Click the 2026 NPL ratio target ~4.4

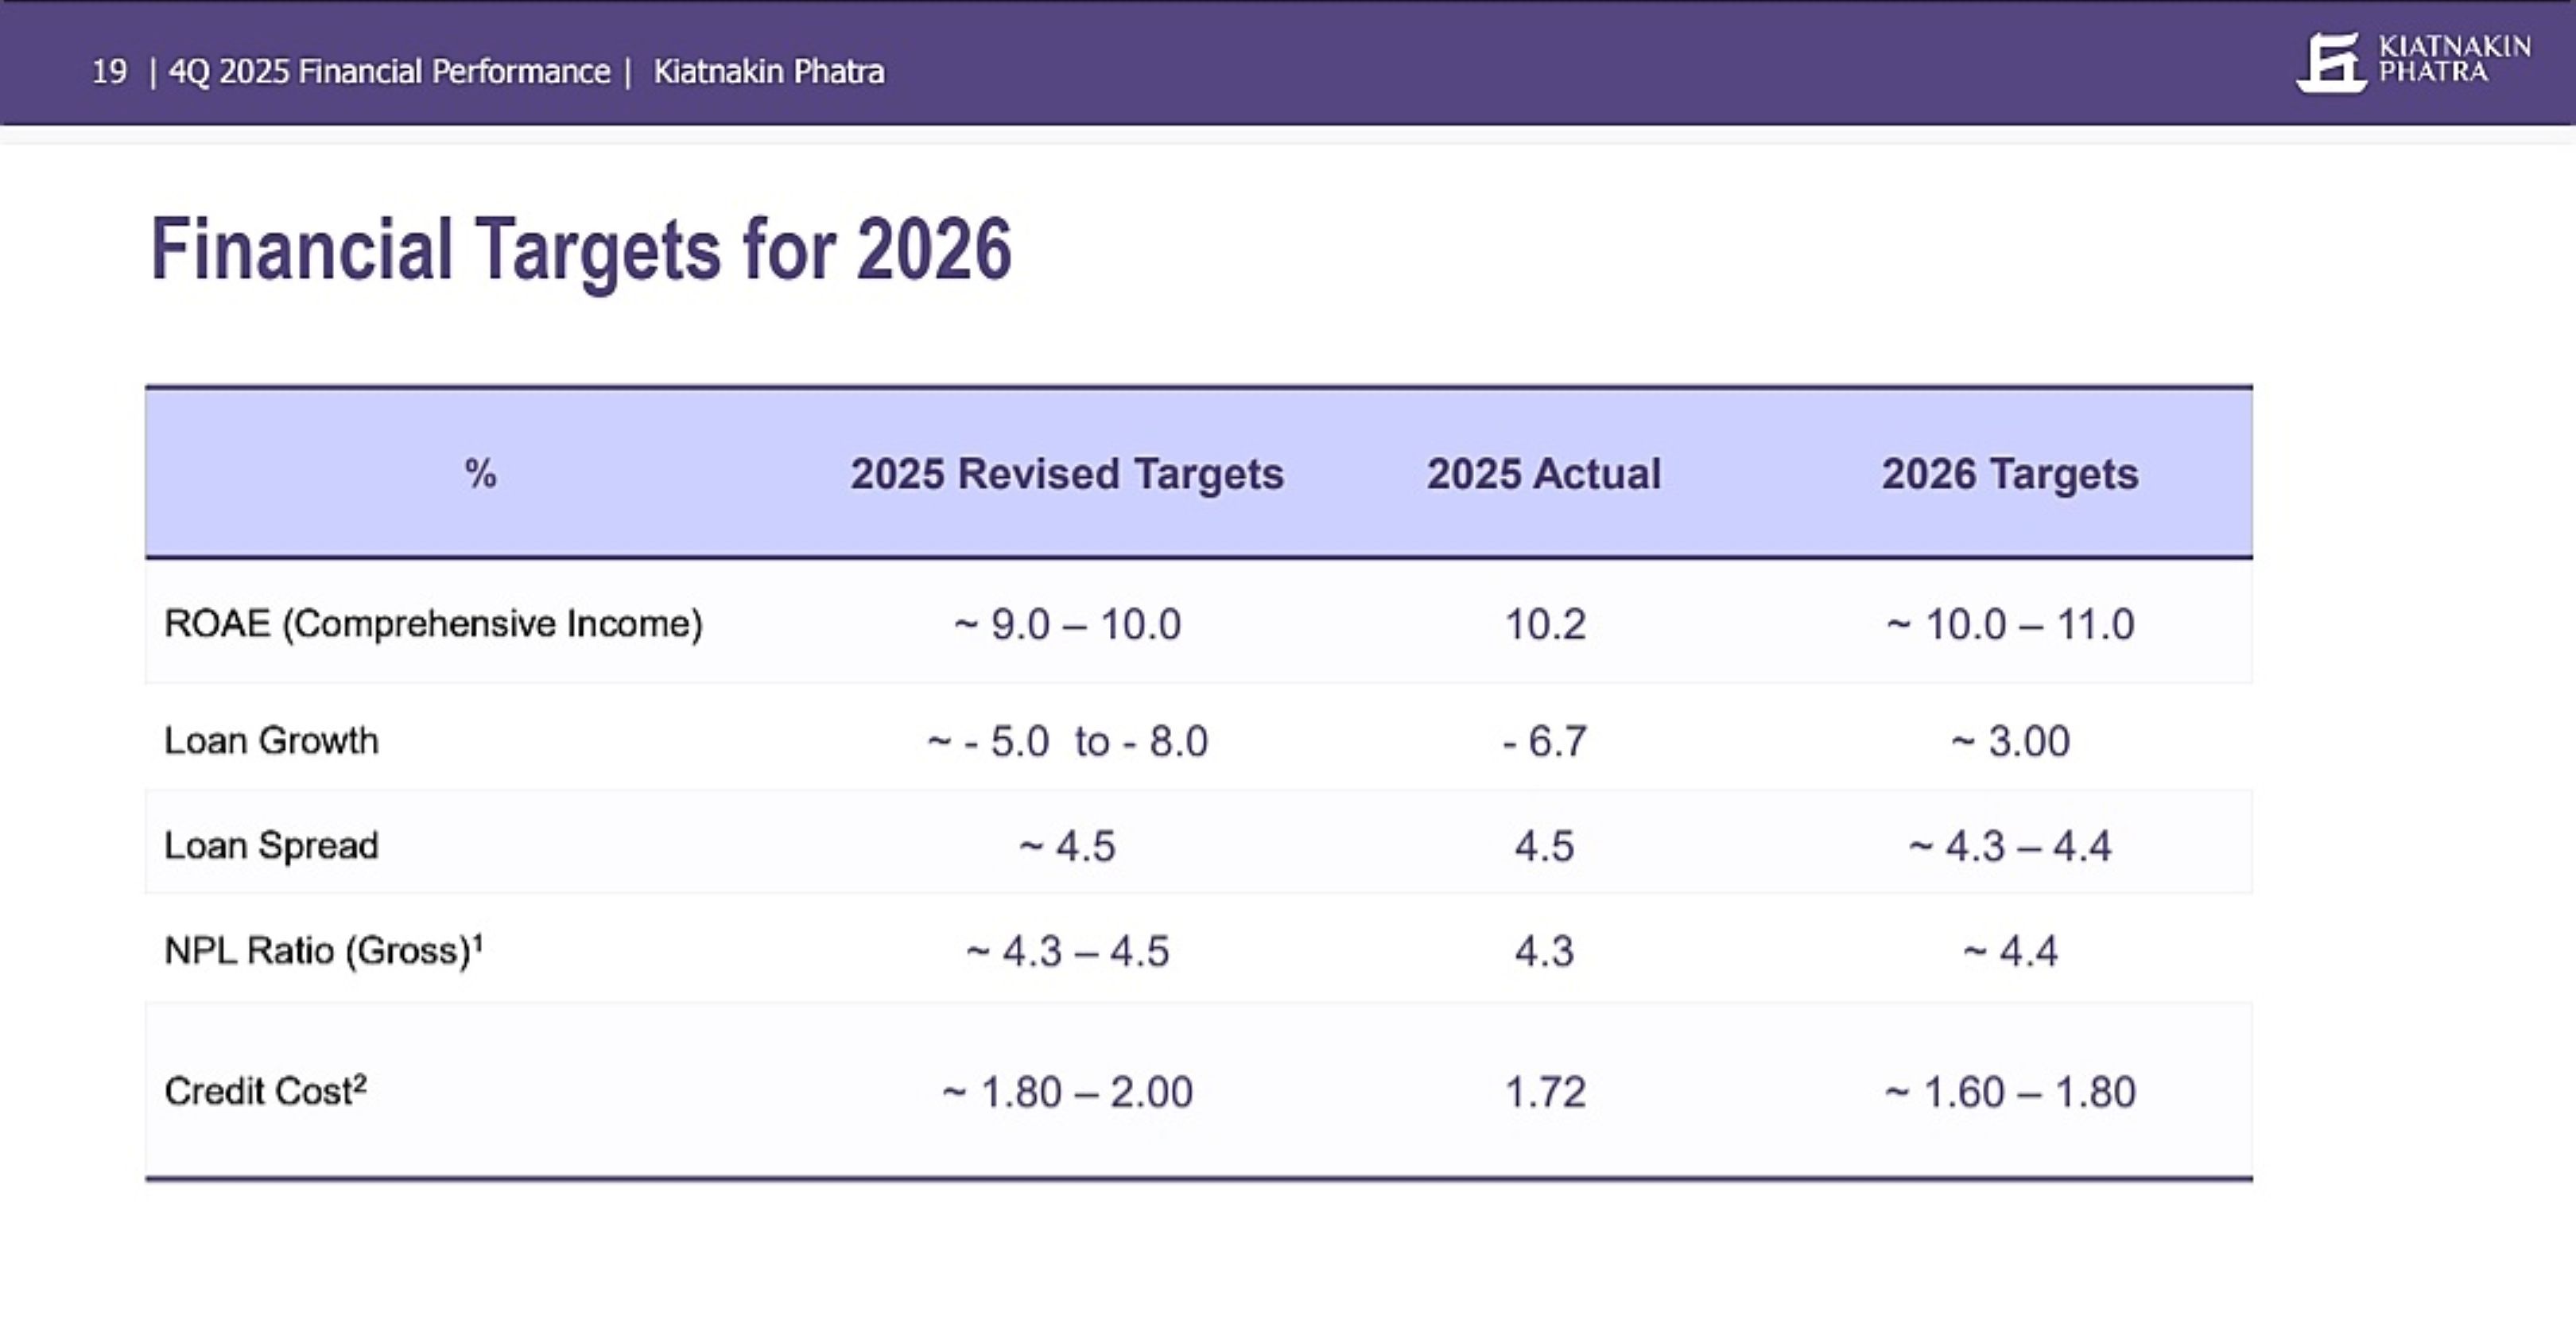[2010, 951]
